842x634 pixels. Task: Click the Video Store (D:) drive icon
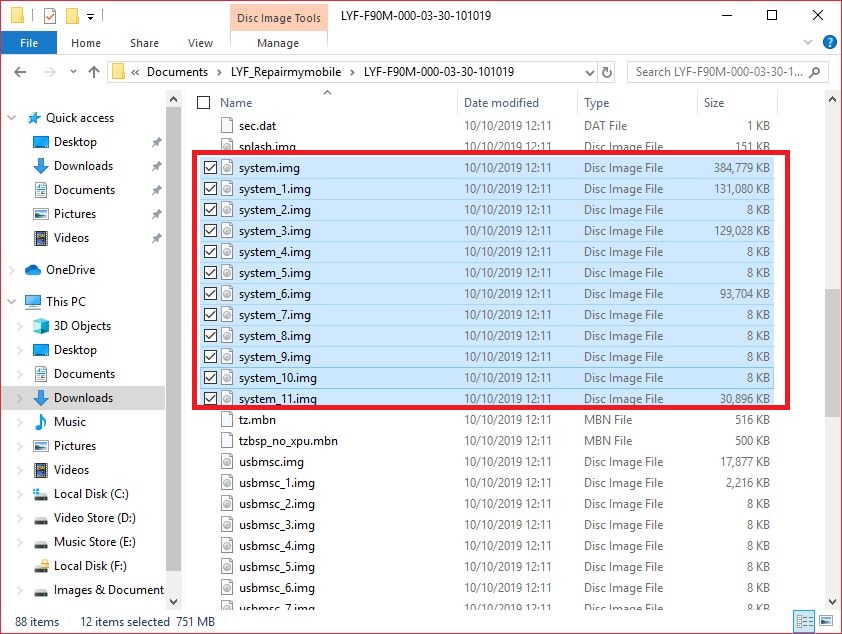(41, 520)
